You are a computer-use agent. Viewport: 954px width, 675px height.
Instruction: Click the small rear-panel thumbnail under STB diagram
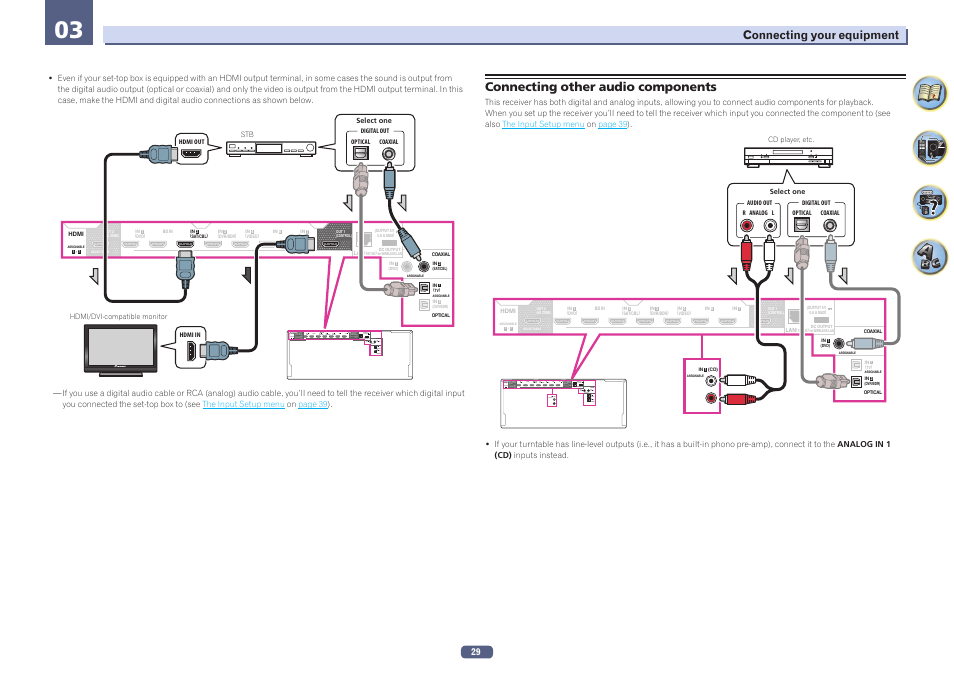pyautogui.click(x=350, y=355)
